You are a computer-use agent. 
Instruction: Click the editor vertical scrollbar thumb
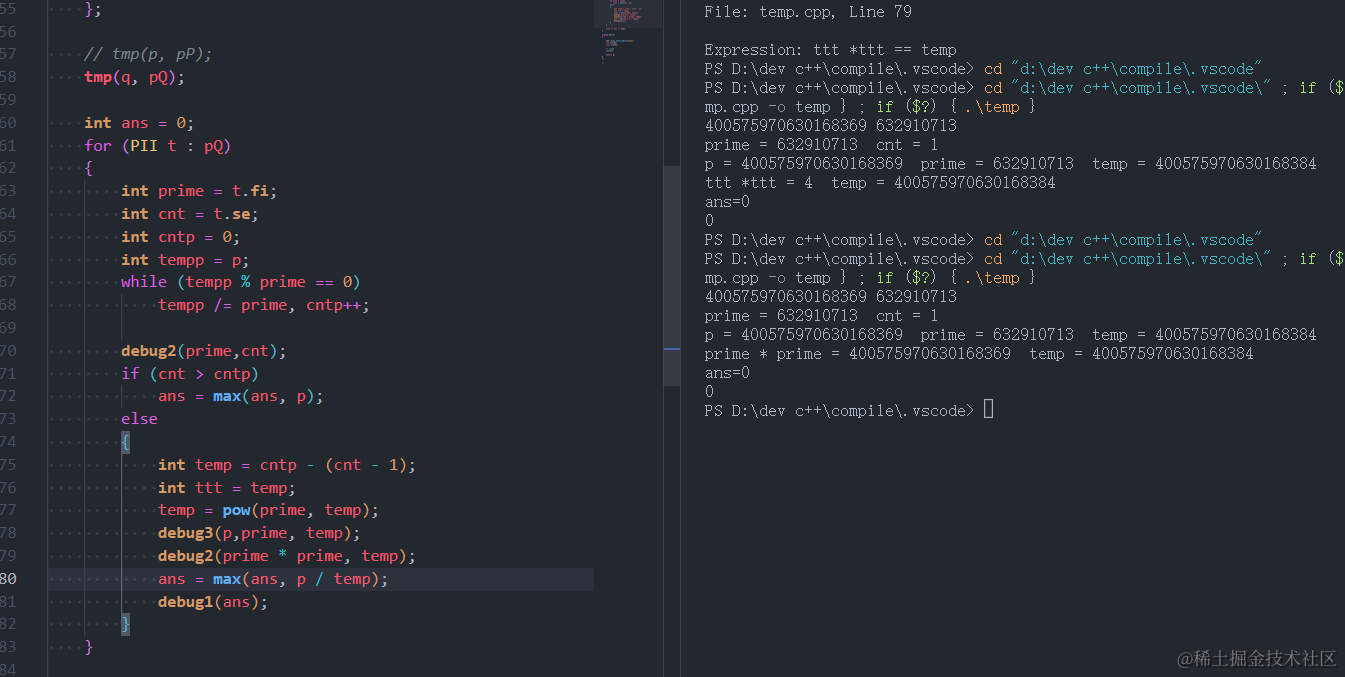click(x=671, y=275)
